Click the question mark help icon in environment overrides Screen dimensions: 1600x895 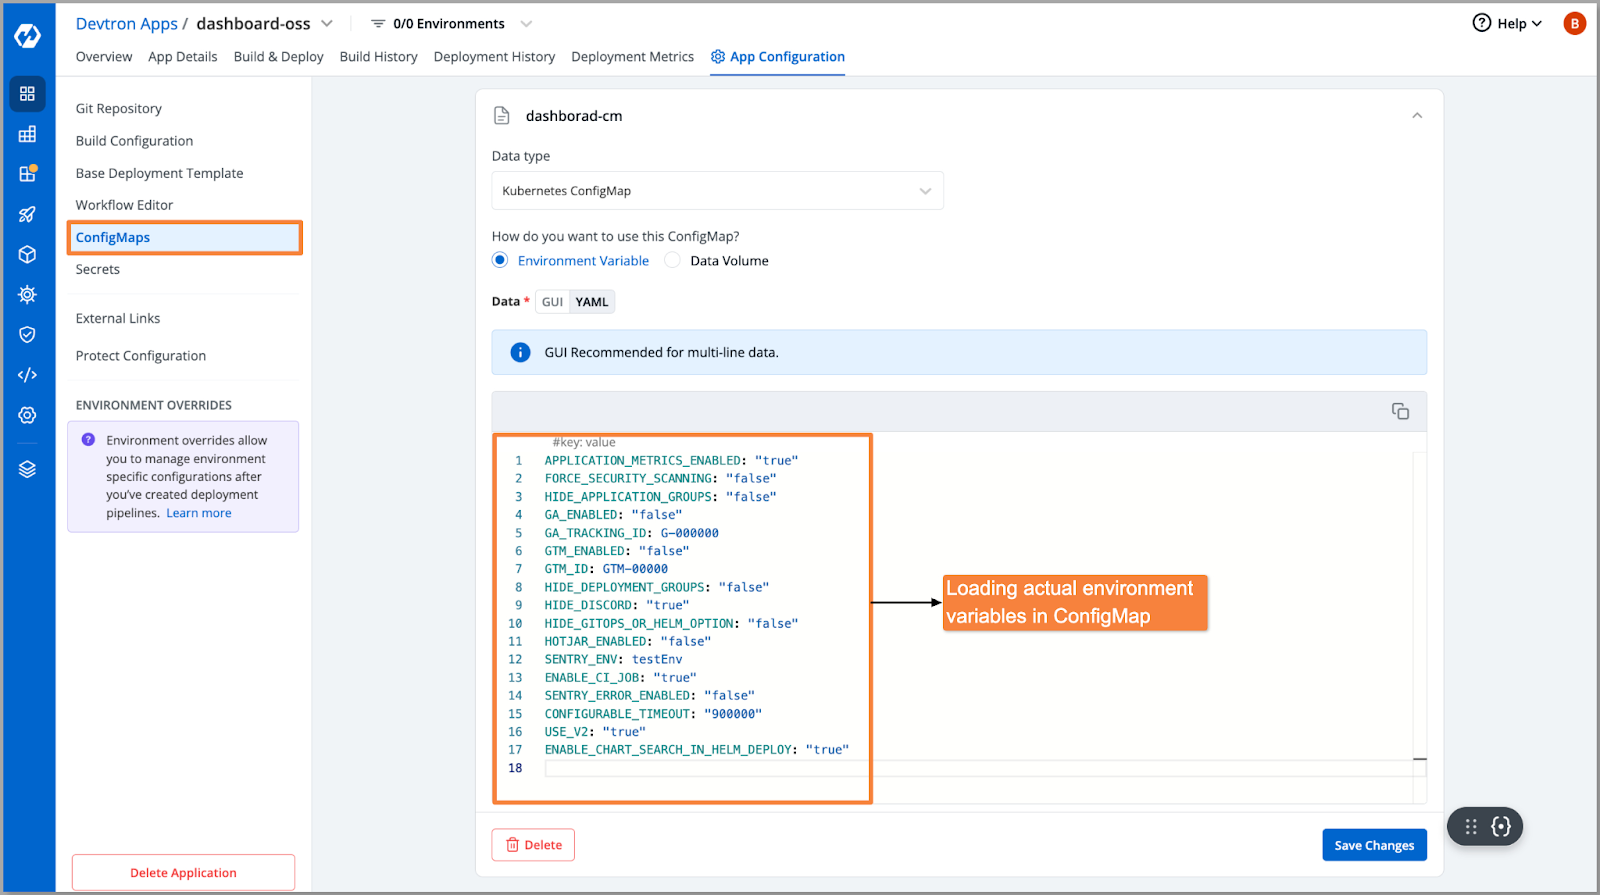point(88,440)
